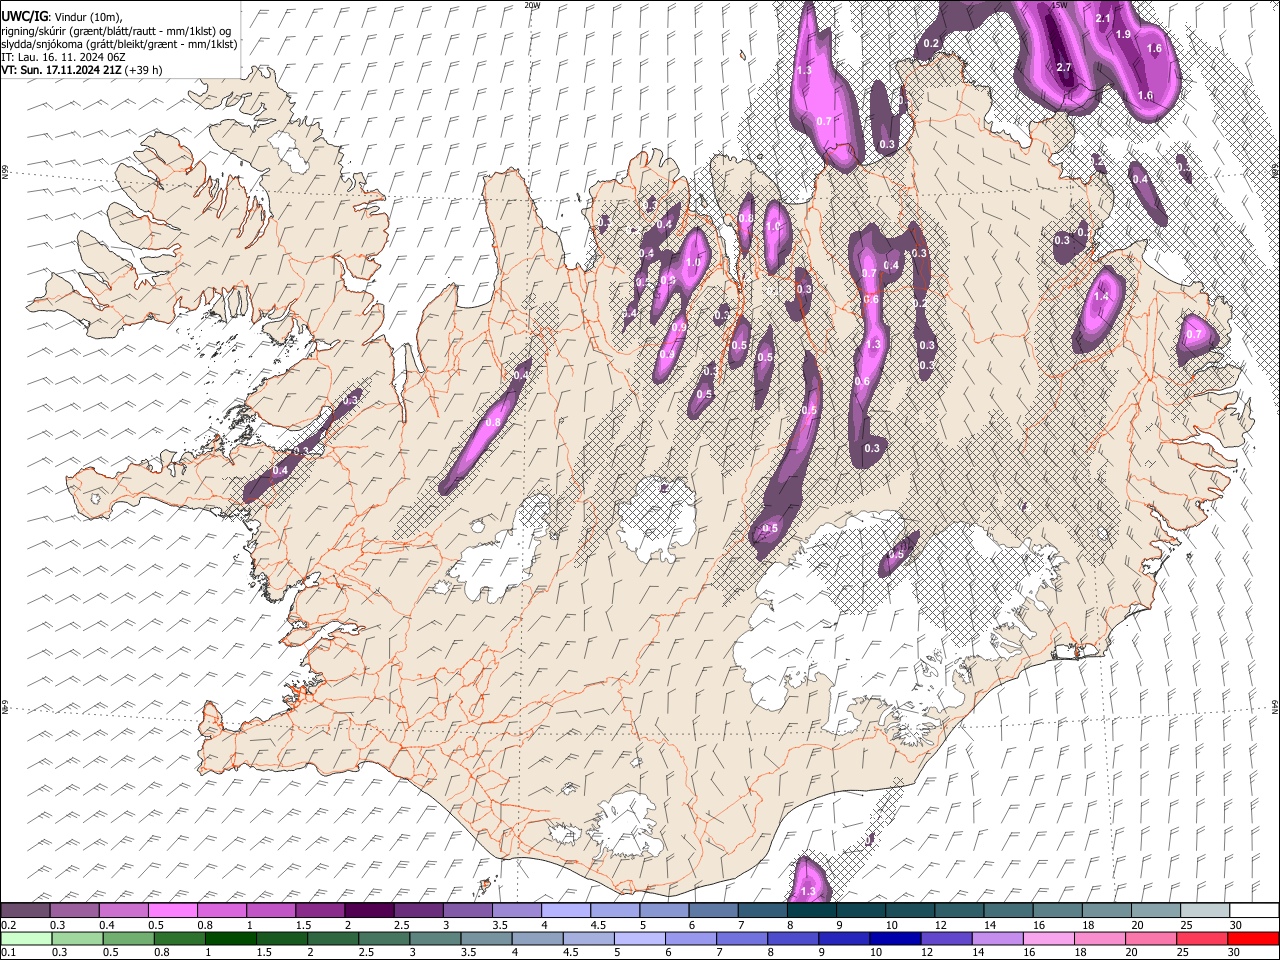Click the "2.7" precipitation value on the map
Image resolution: width=1280 pixels, height=960 pixels.
[x=1064, y=68]
